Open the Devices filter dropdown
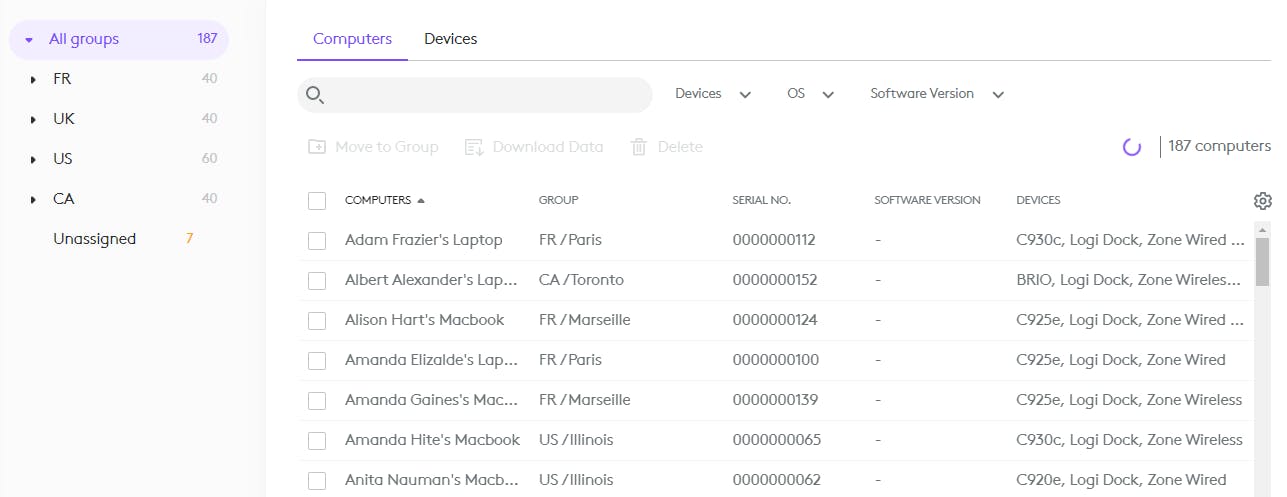The width and height of the screenshot is (1287, 497). click(x=712, y=94)
